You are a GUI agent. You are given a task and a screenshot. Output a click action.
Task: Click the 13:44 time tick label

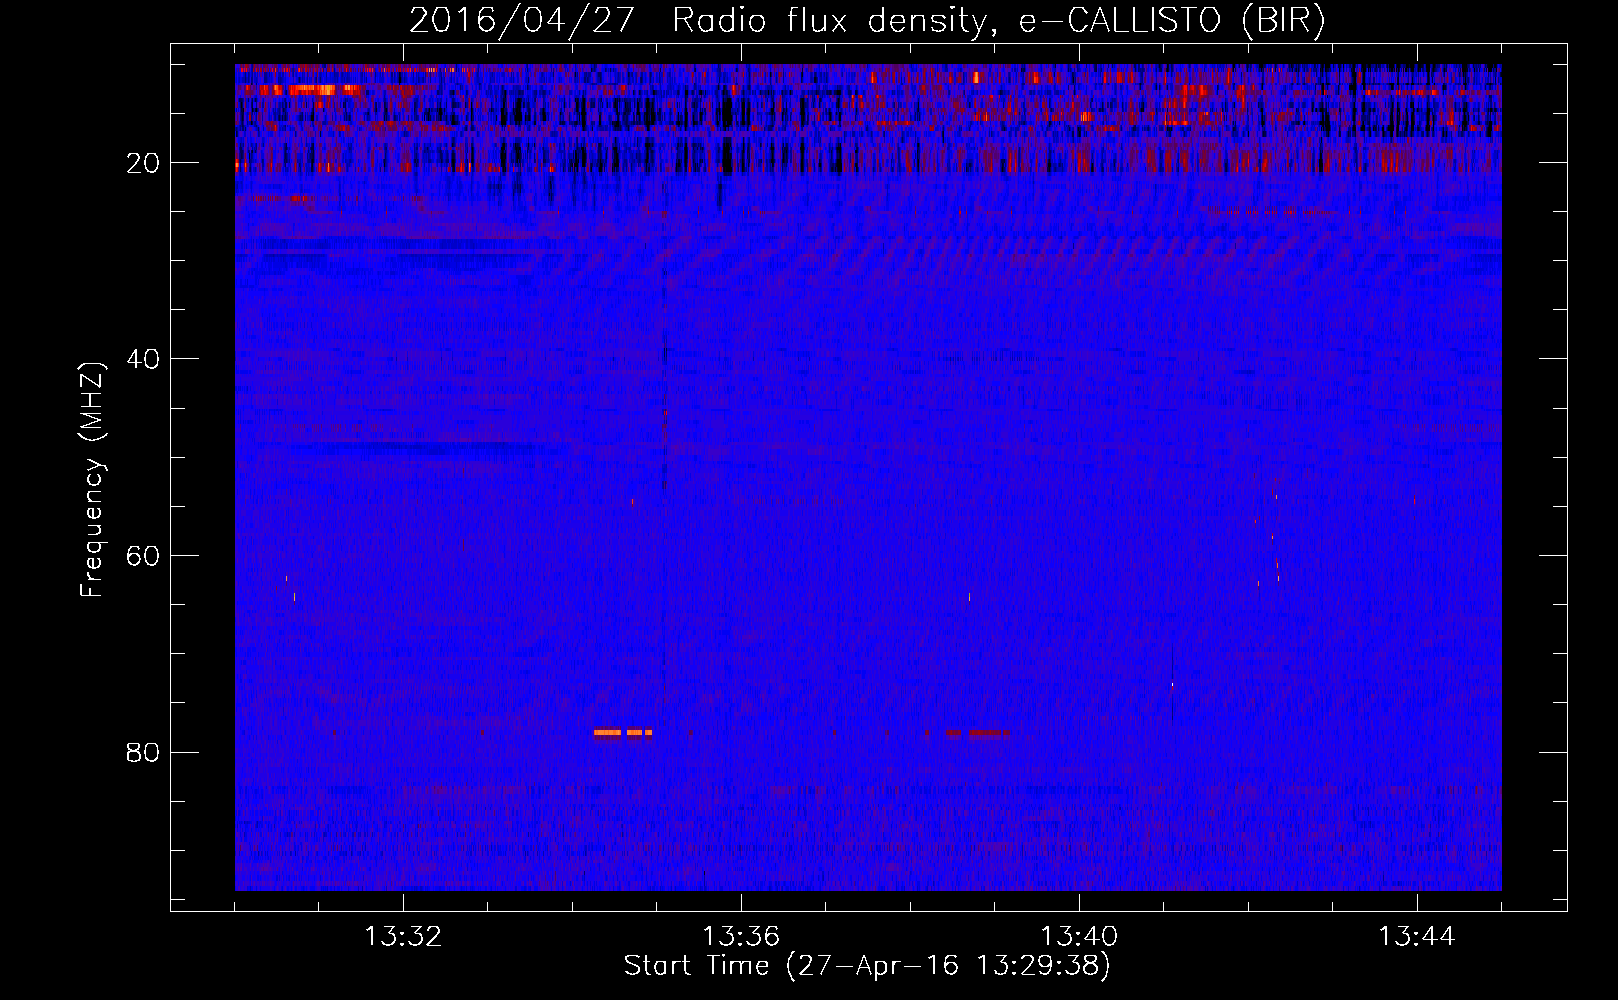pos(1417,937)
